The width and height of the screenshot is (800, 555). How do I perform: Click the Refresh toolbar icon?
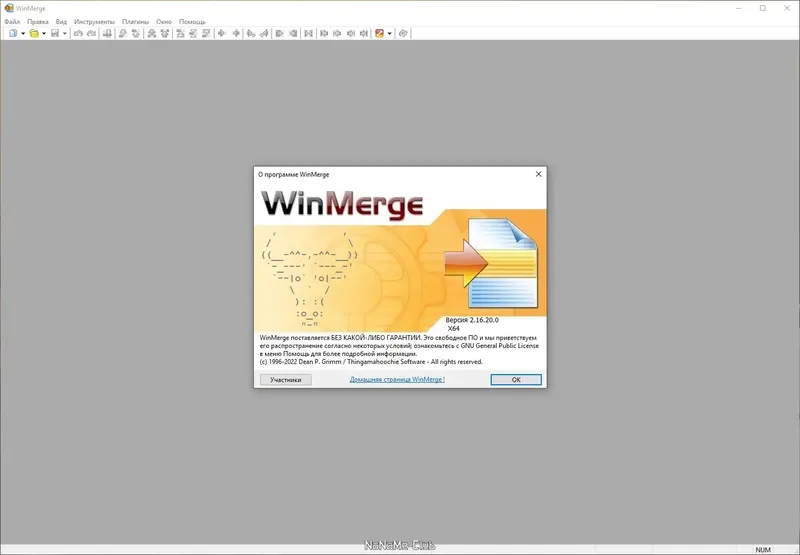[x=403, y=33]
